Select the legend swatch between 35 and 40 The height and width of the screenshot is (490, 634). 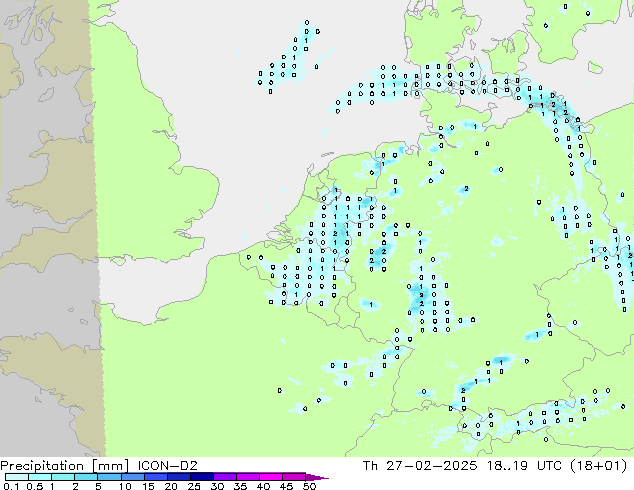(x=248, y=477)
